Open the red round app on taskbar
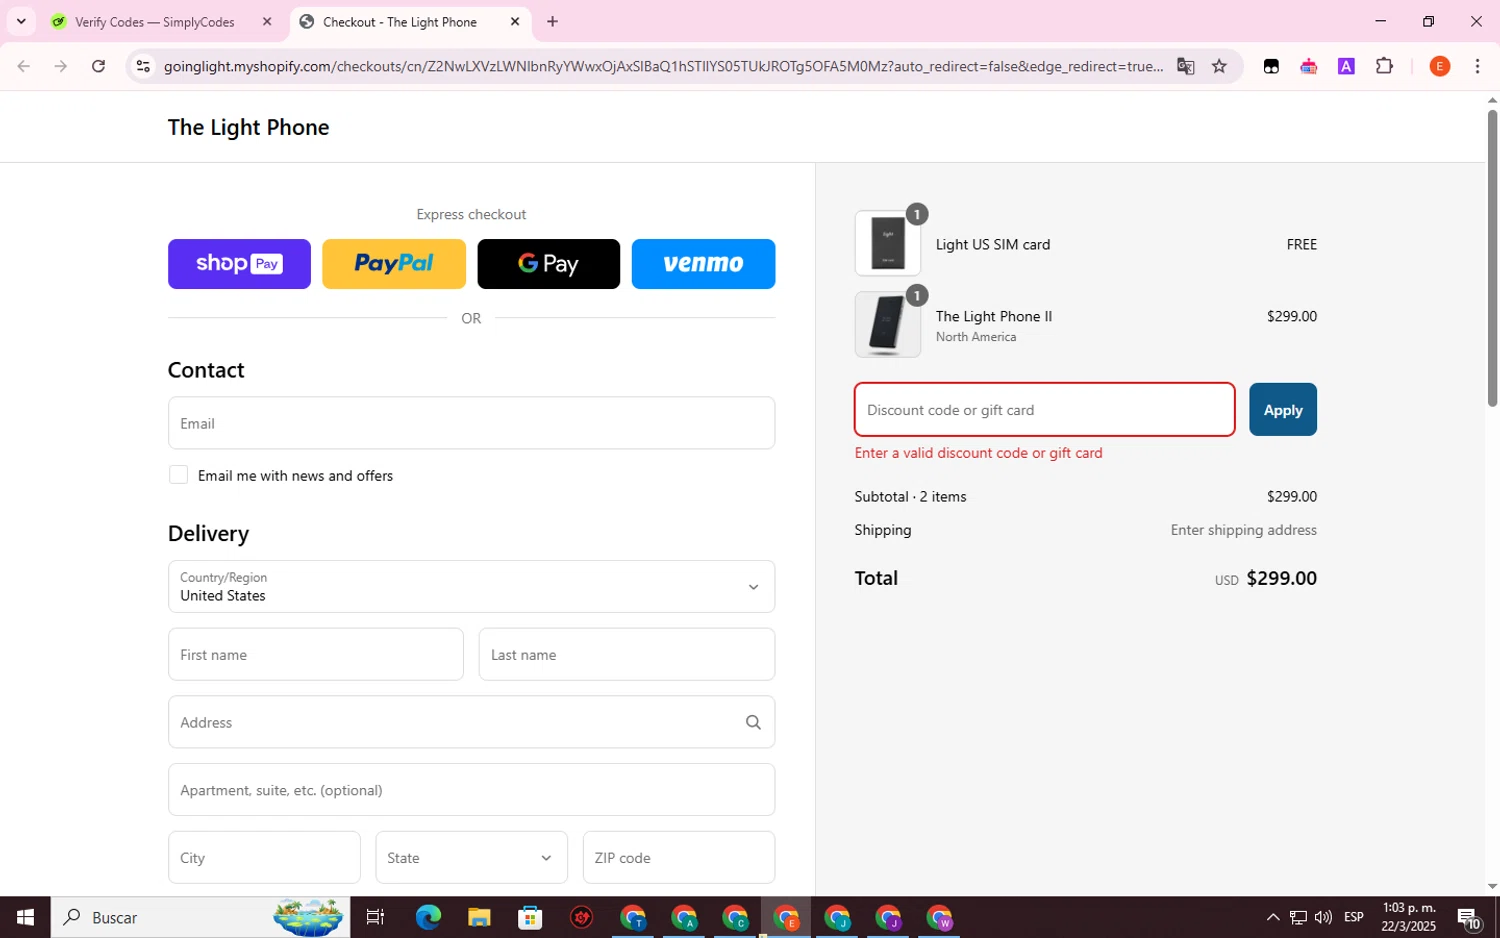 (582, 917)
